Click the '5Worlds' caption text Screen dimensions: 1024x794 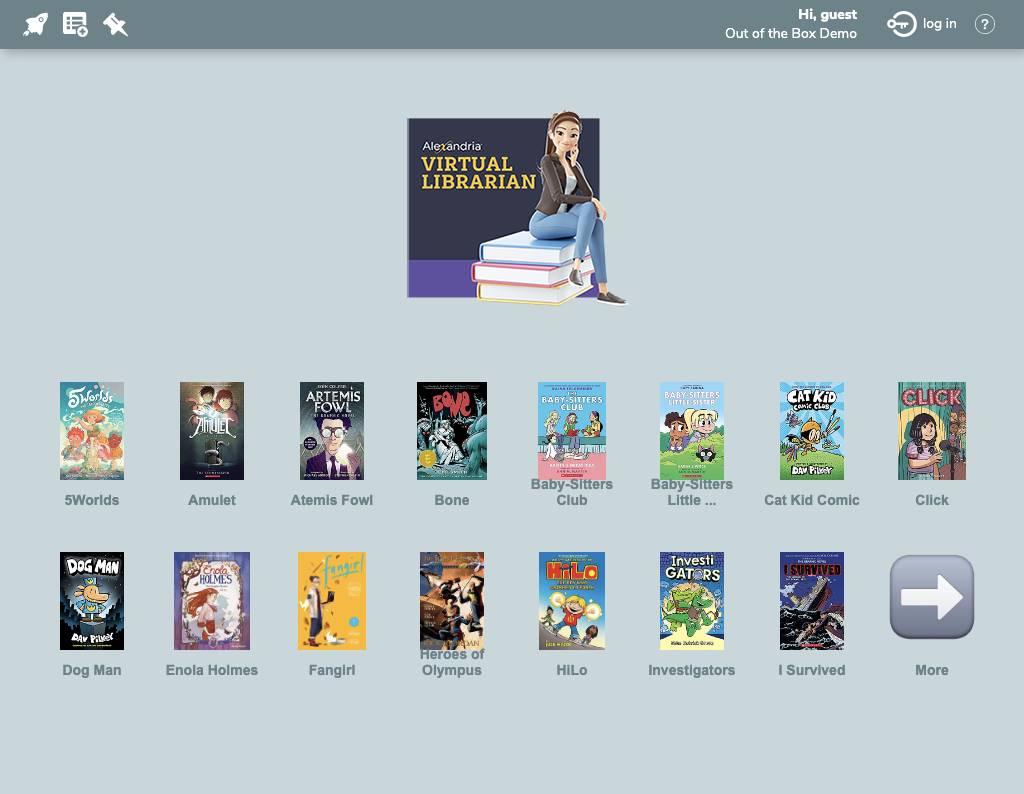click(x=92, y=500)
